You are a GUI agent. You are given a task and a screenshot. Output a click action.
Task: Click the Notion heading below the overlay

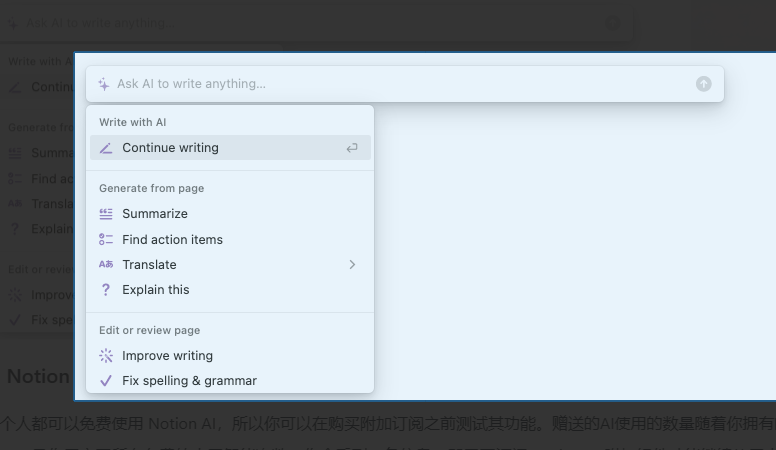tap(37, 377)
